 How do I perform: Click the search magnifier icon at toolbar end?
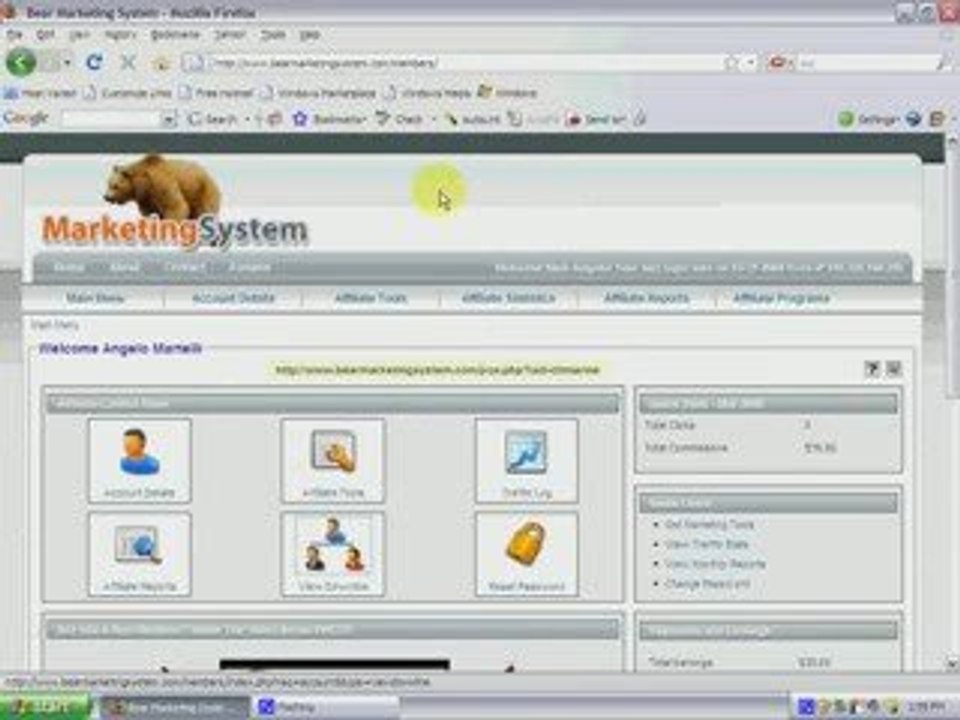point(946,62)
